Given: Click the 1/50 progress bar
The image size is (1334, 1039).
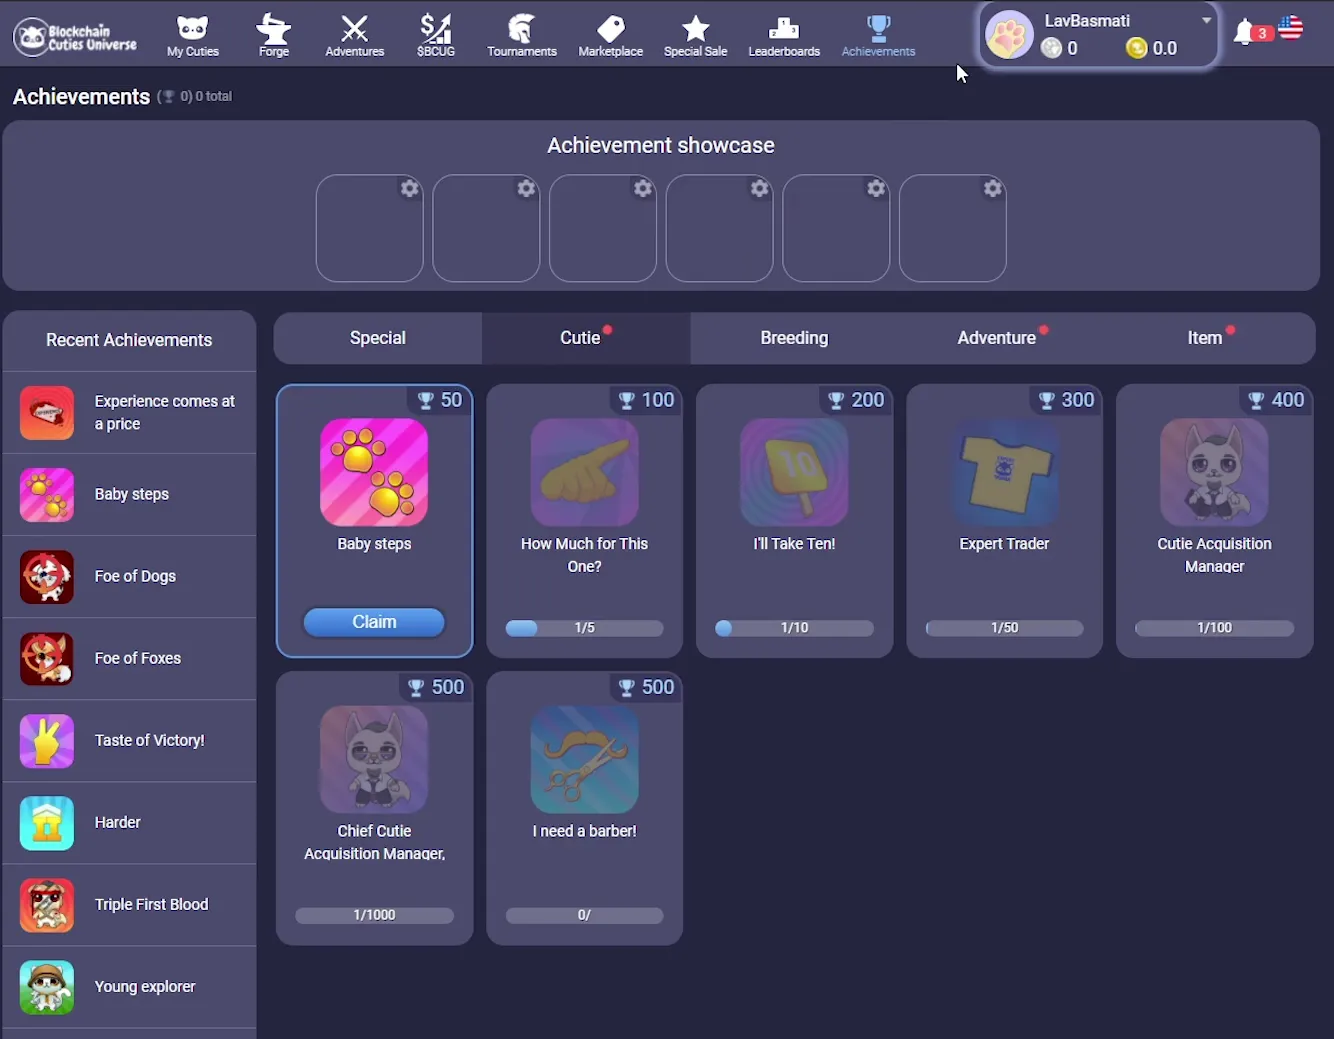Looking at the screenshot, I should (1004, 628).
